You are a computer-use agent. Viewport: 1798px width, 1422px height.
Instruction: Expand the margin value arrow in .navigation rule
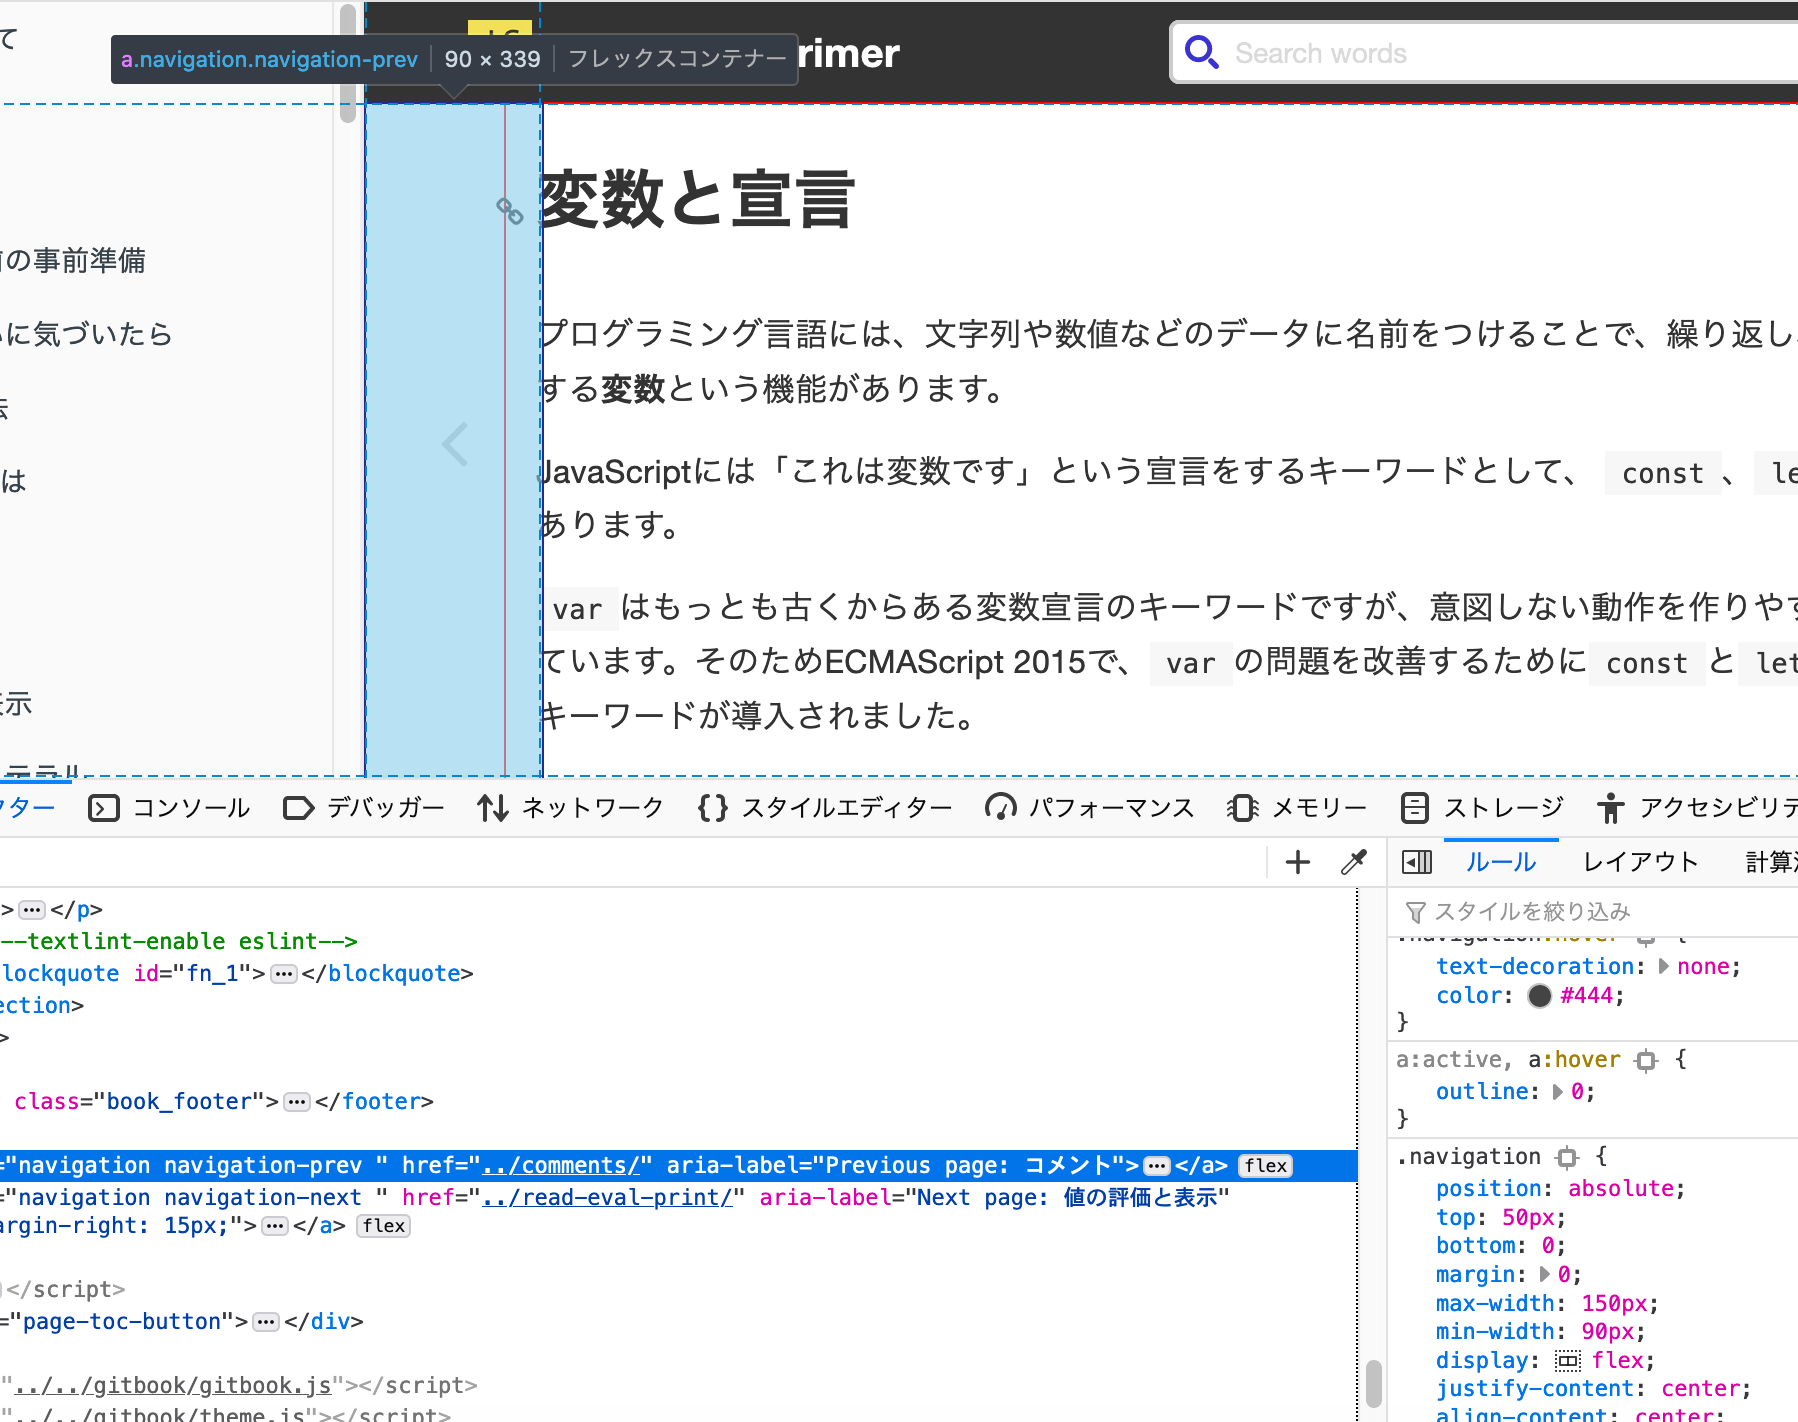pyautogui.click(x=1543, y=1274)
